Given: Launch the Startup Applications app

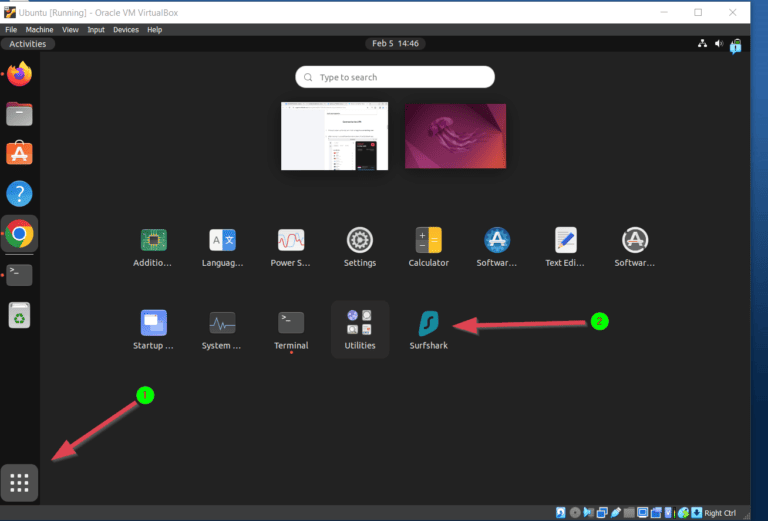Looking at the screenshot, I should [153, 330].
